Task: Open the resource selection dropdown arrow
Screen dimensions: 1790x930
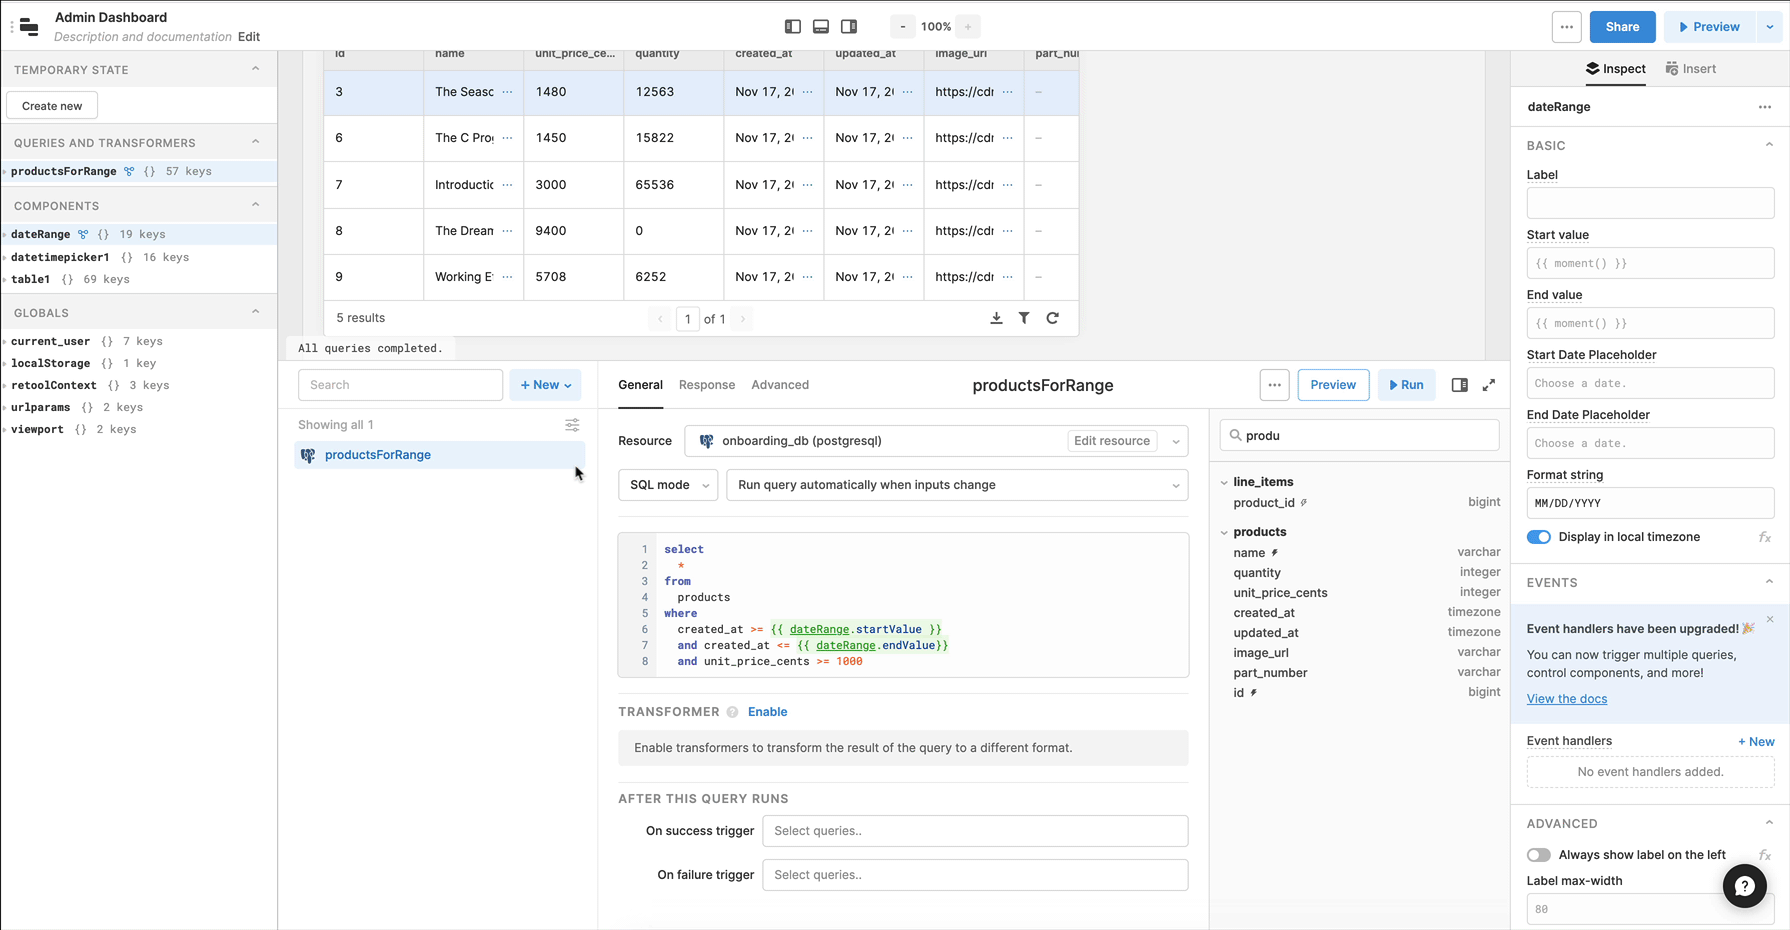Action: (x=1176, y=441)
